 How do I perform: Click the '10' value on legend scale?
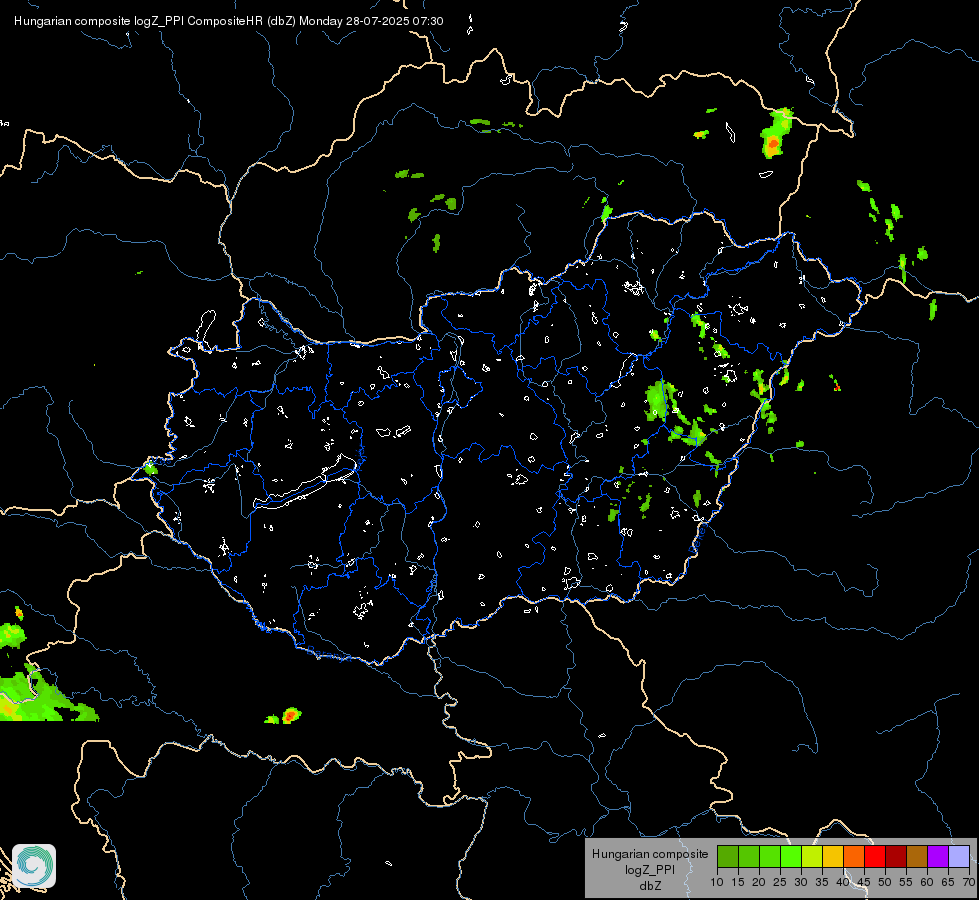point(717,883)
